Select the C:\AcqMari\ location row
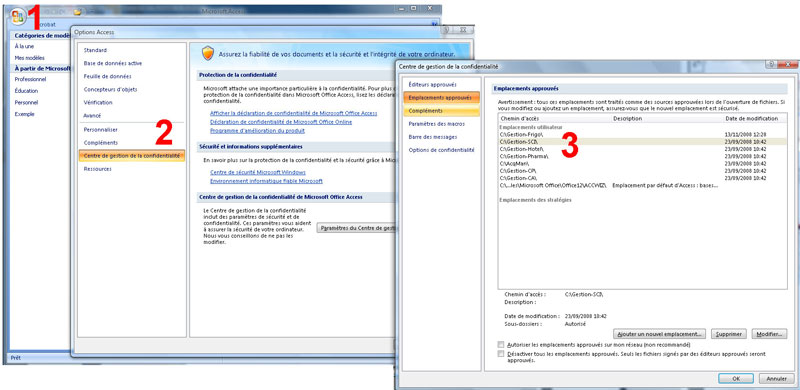 643,163
